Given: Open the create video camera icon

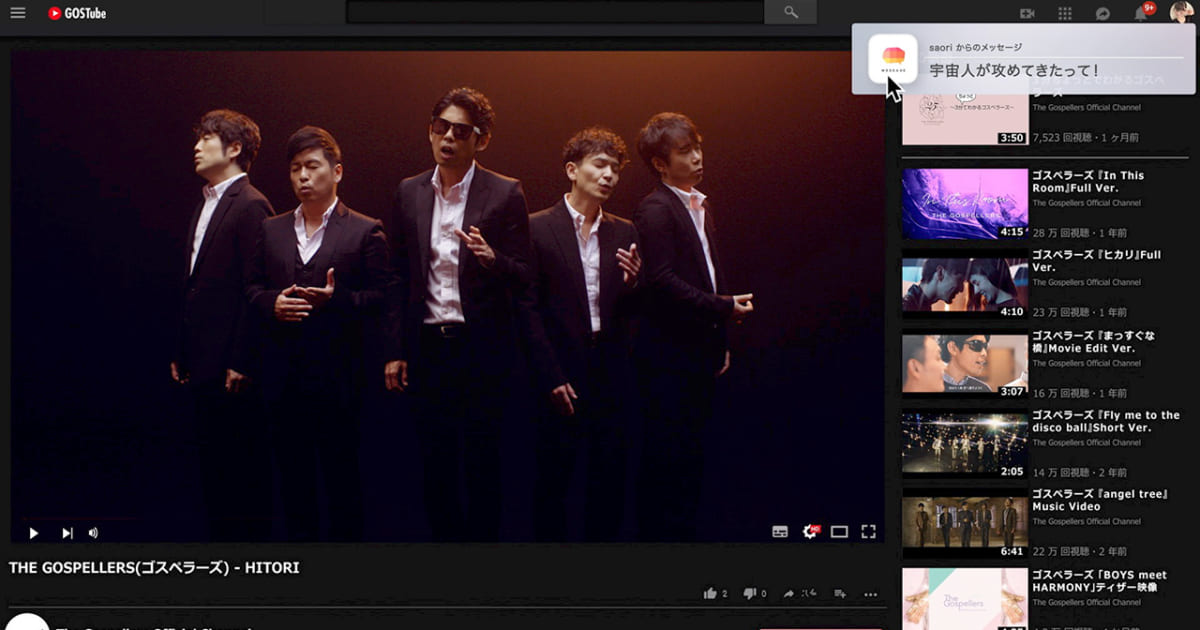Looking at the screenshot, I should pyautogui.click(x=1026, y=13).
